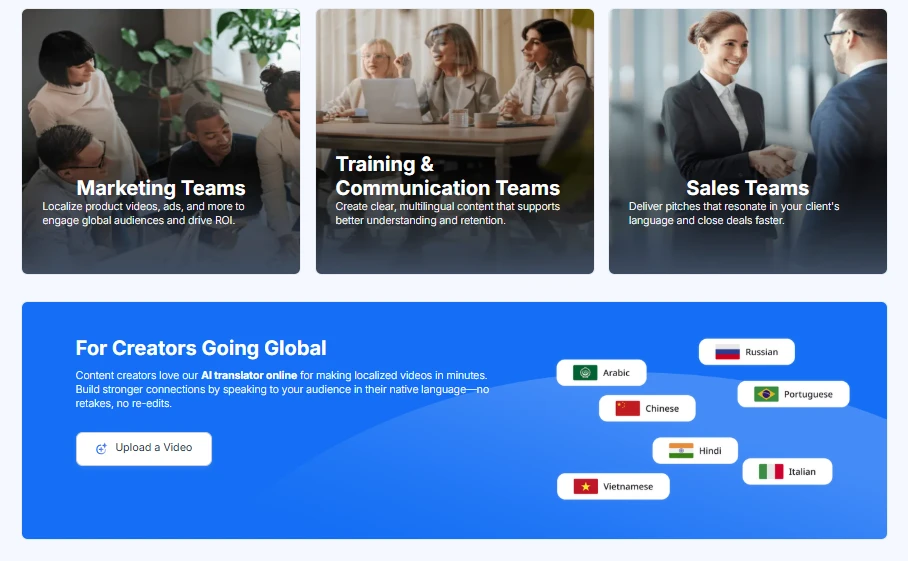Screen dimensions: 908x561
Task: Click the Marketing Teams heading
Action: pos(161,188)
